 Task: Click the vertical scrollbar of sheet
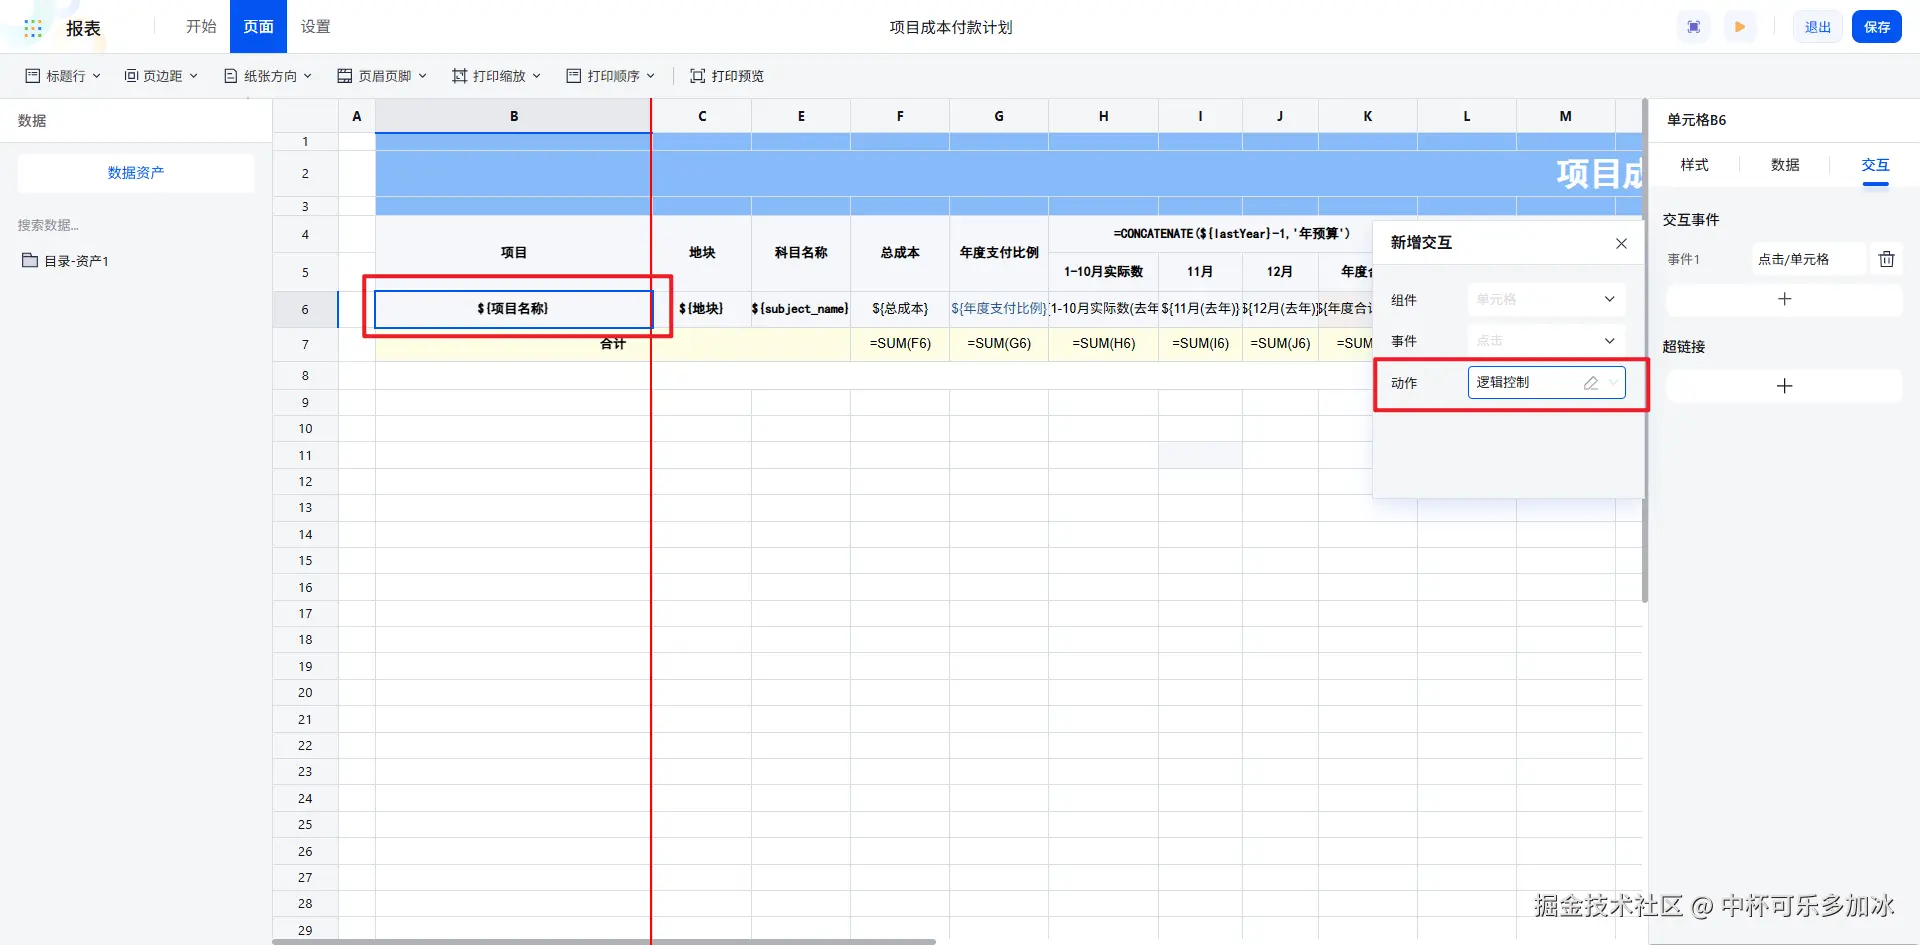click(x=1645, y=350)
